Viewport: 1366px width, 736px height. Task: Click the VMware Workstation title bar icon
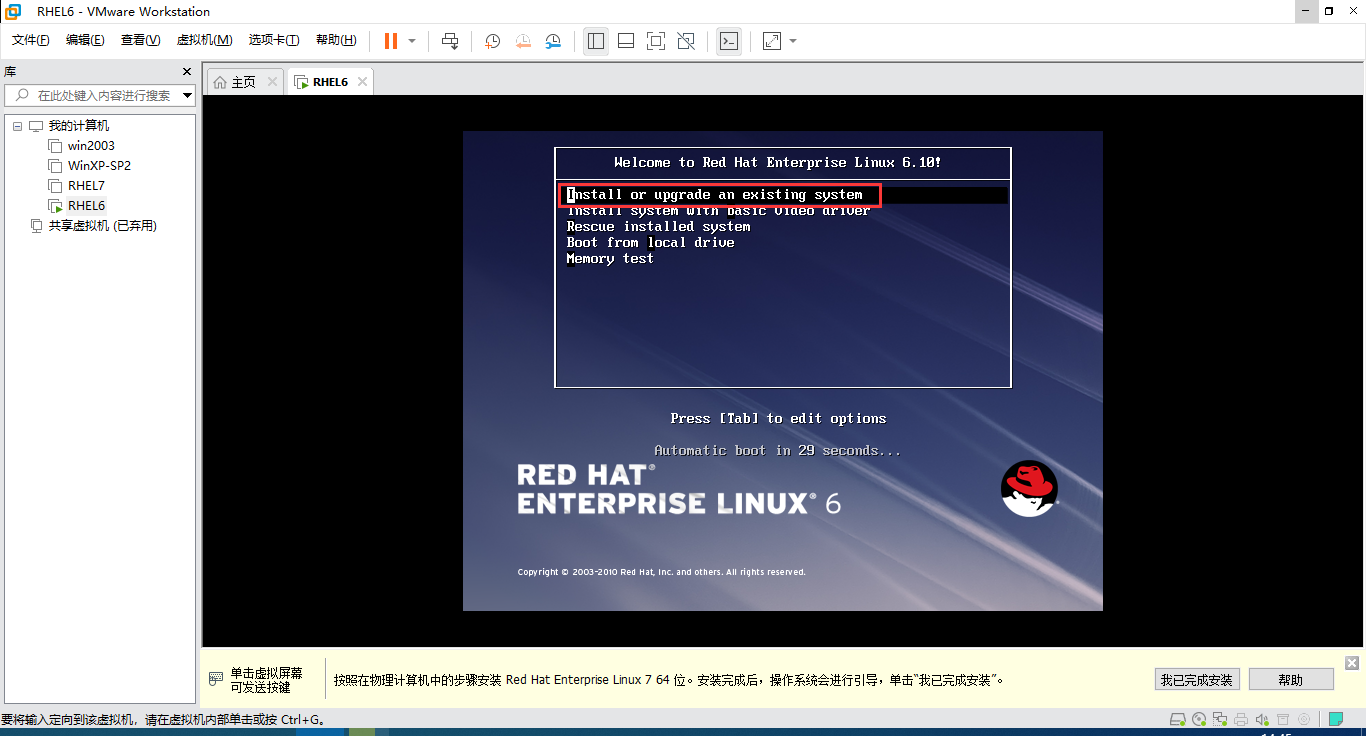(14, 12)
